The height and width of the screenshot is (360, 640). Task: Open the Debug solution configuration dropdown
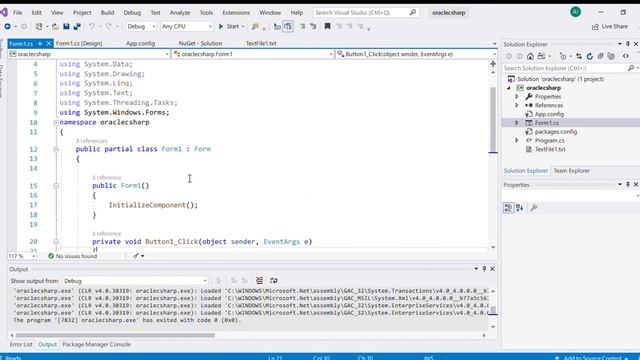pyautogui.click(x=141, y=27)
